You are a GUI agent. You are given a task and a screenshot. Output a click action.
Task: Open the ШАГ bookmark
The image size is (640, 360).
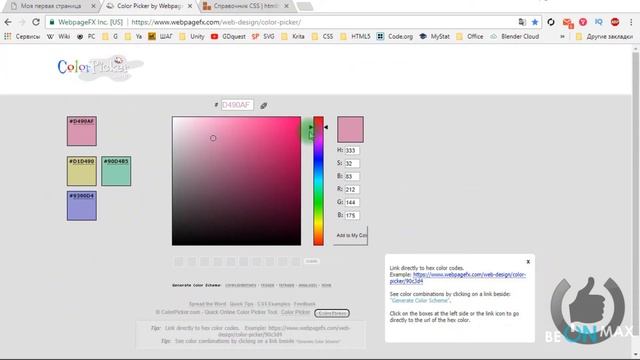[160, 36]
